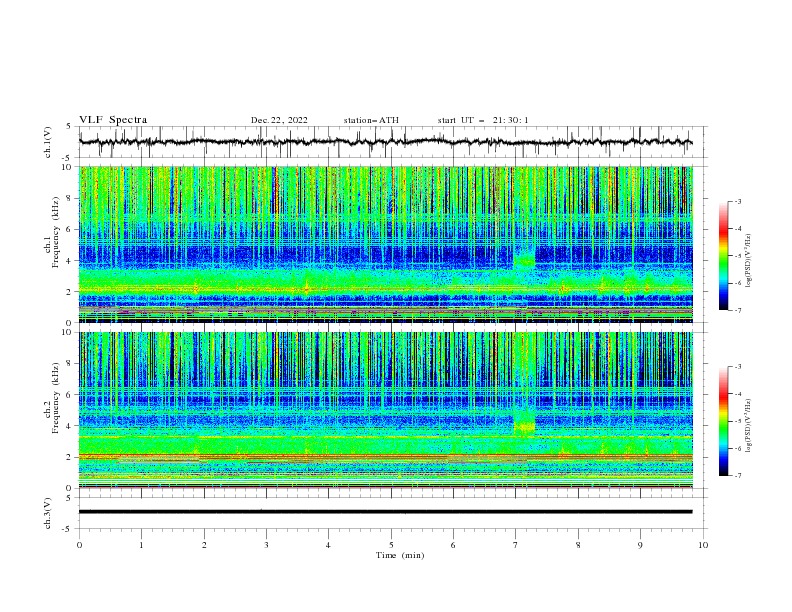Click the "10" tick on the time axis
The height and width of the screenshot is (612, 792).
[703, 545]
